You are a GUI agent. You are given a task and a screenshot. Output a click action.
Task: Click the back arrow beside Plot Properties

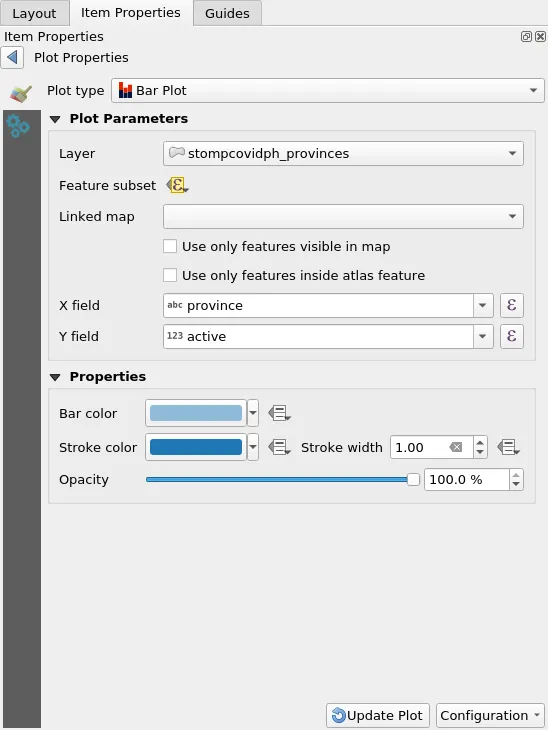tap(12, 58)
